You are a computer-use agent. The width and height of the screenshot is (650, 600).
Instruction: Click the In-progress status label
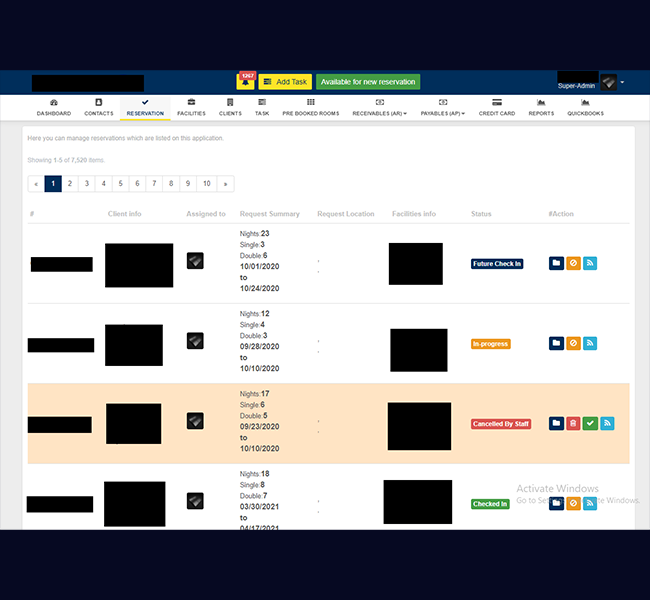[x=491, y=344]
